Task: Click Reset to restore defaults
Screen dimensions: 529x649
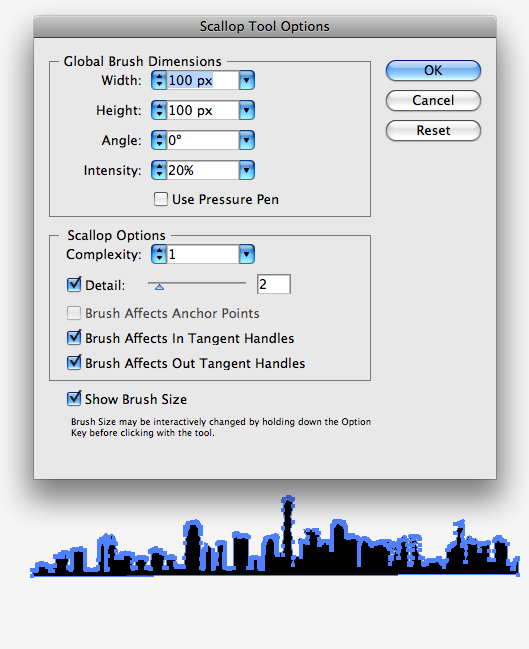Action: pos(433,131)
